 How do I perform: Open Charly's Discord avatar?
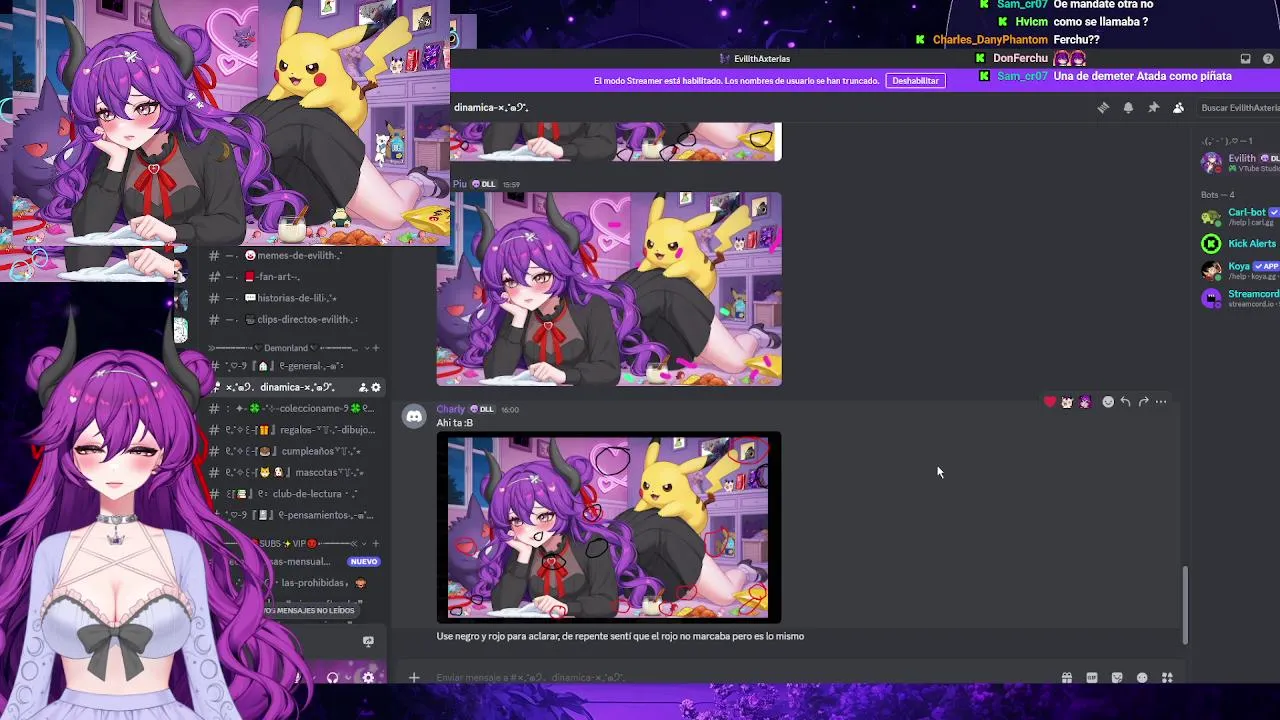(x=414, y=417)
